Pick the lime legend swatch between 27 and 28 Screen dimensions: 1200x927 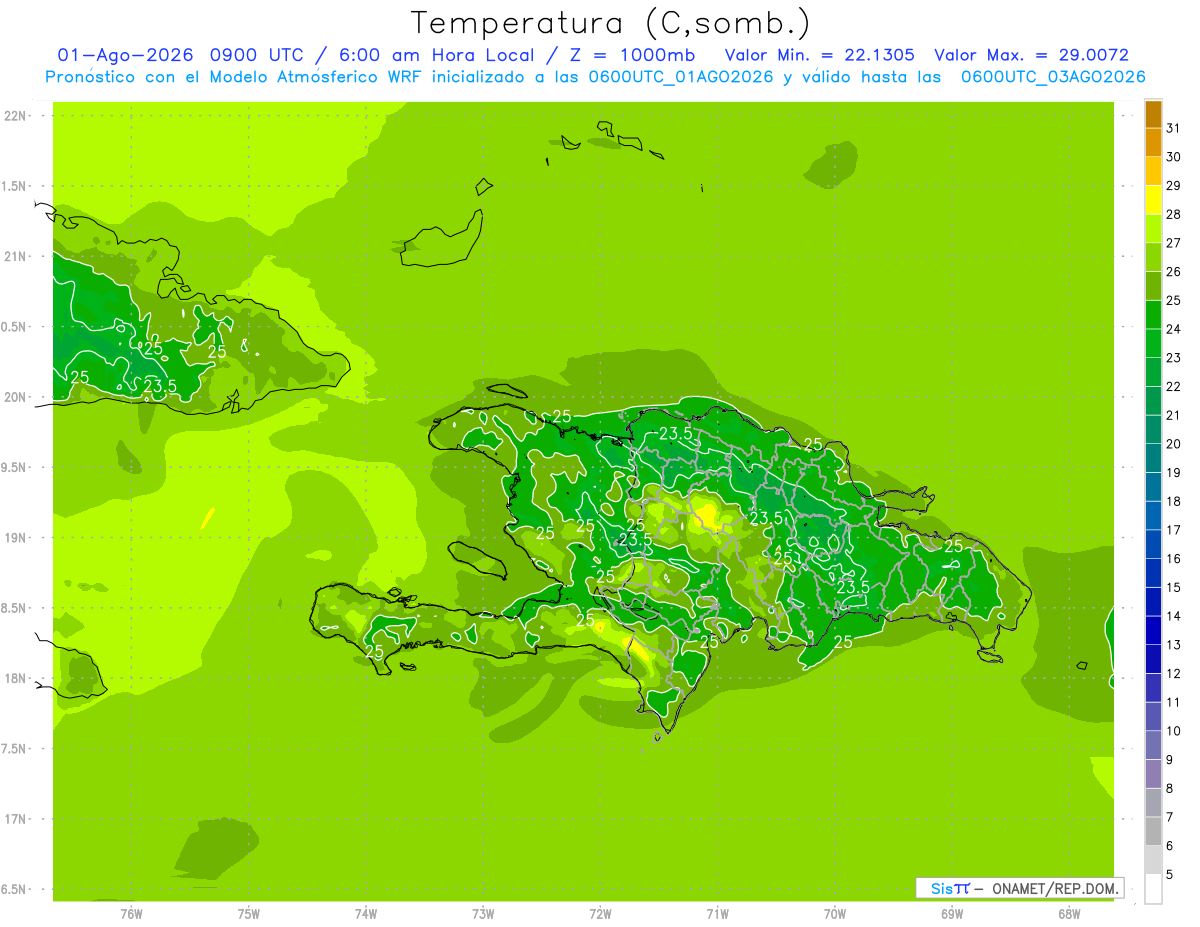[x=1153, y=228]
